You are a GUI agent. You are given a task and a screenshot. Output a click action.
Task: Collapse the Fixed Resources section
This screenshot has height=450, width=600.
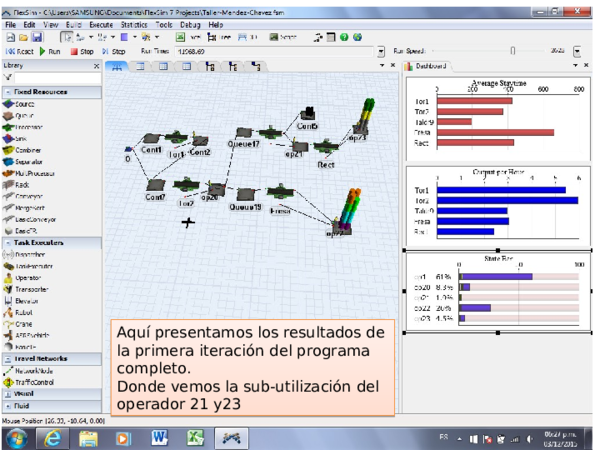pos(7,92)
